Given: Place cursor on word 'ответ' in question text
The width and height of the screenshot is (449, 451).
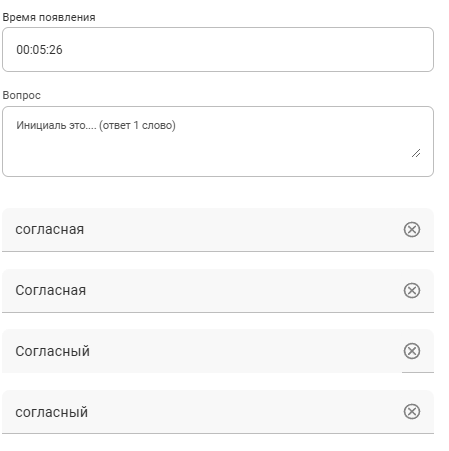Looking at the screenshot, I should pos(116,126).
